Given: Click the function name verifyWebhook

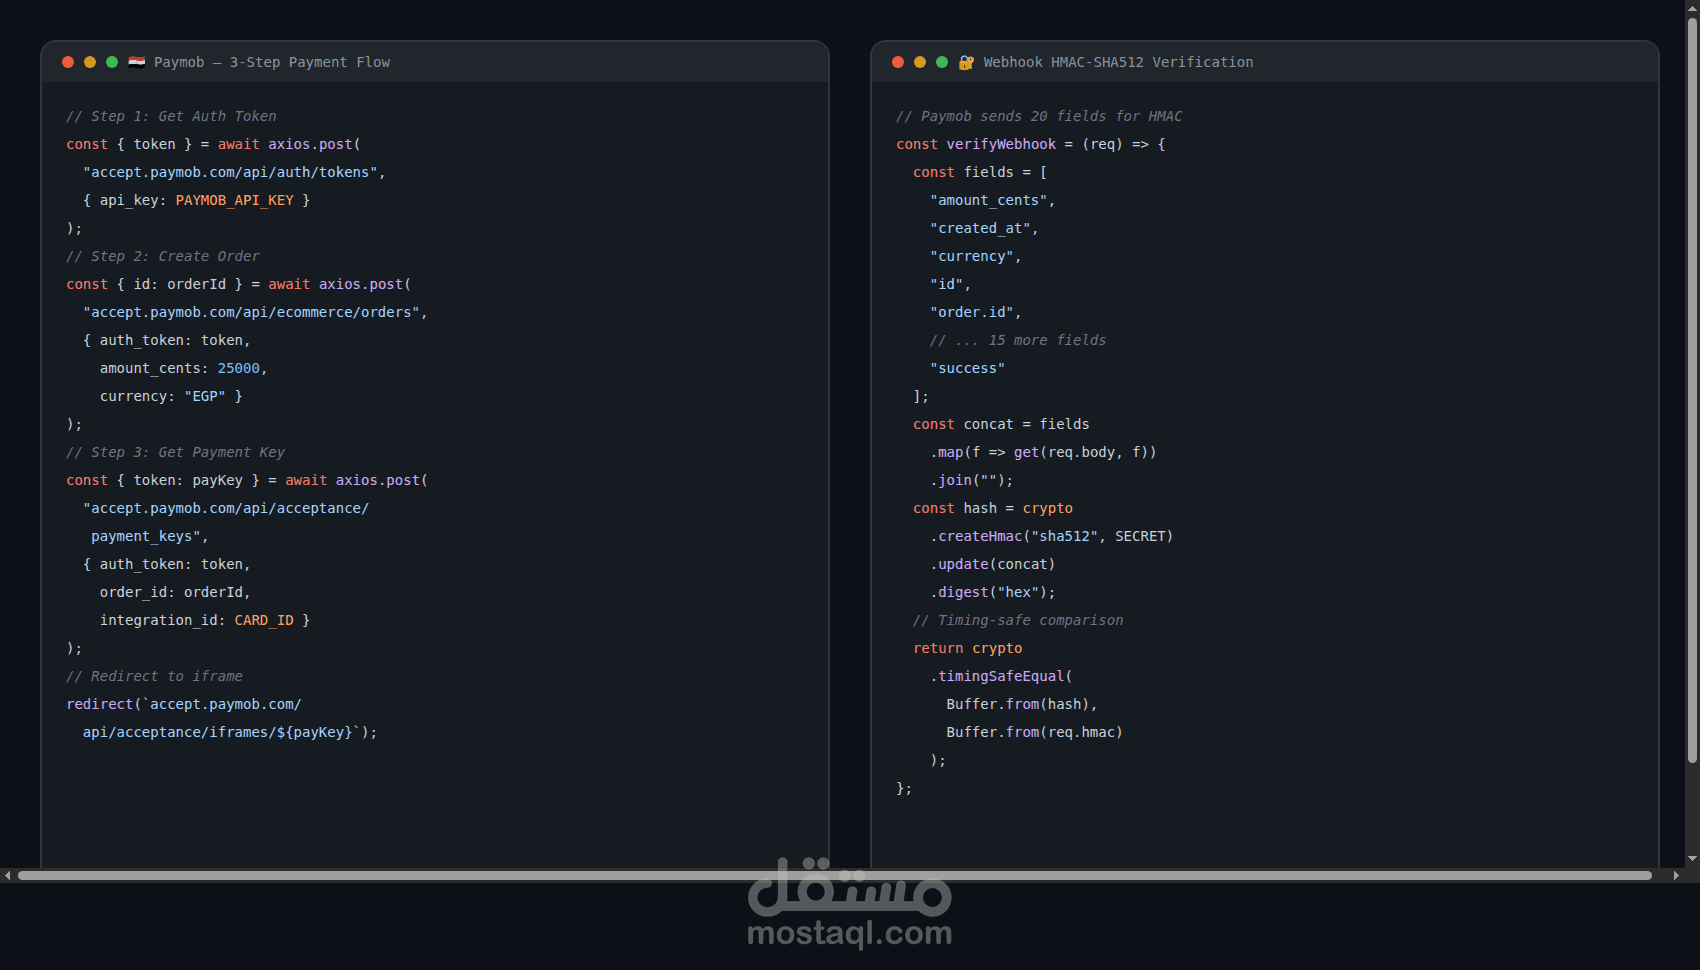Looking at the screenshot, I should pyautogui.click(x=1001, y=144).
